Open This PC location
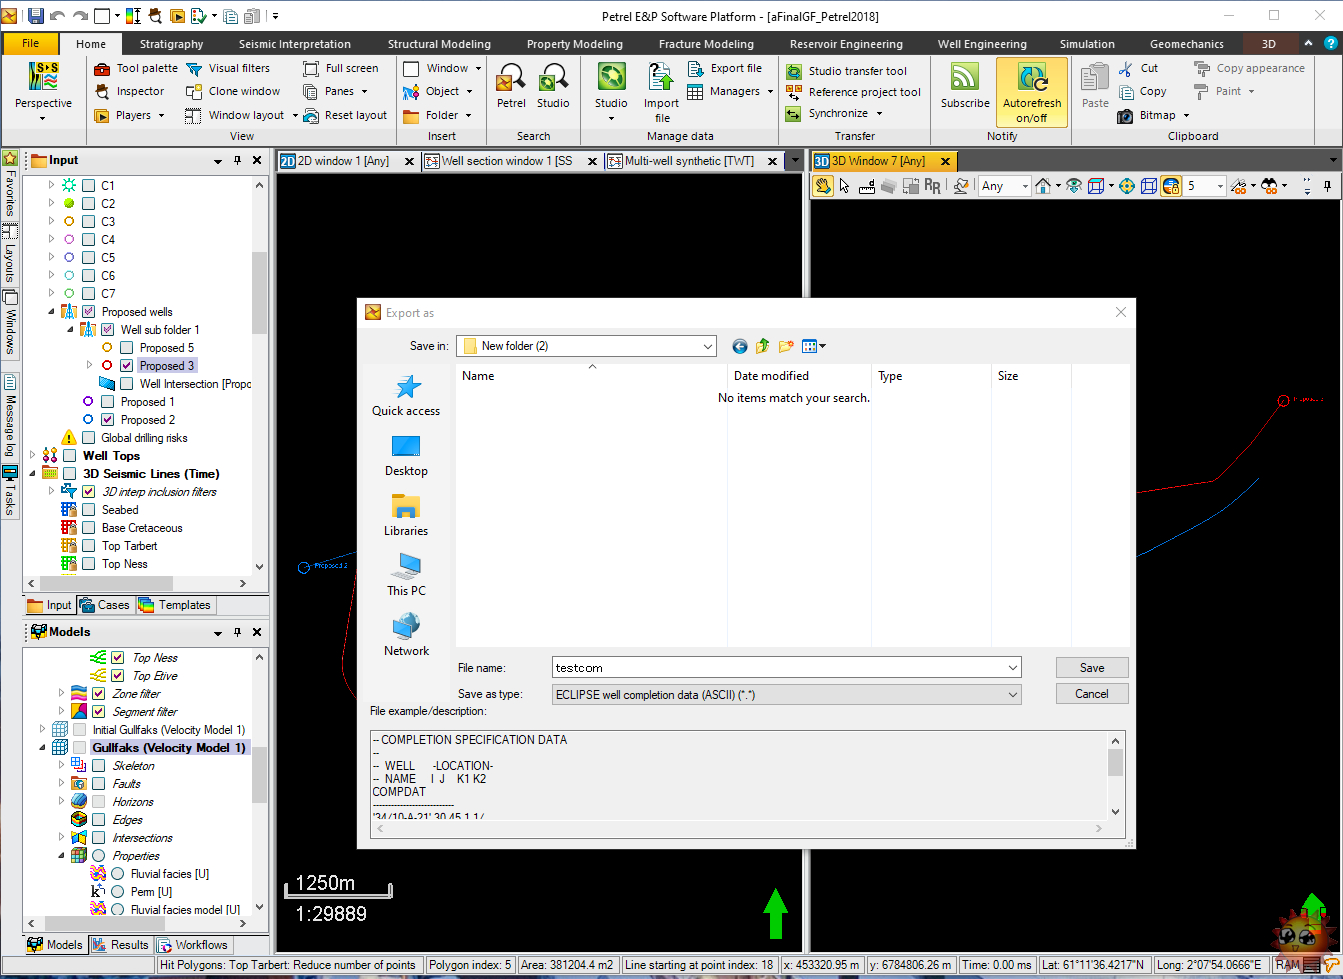 point(406,575)
